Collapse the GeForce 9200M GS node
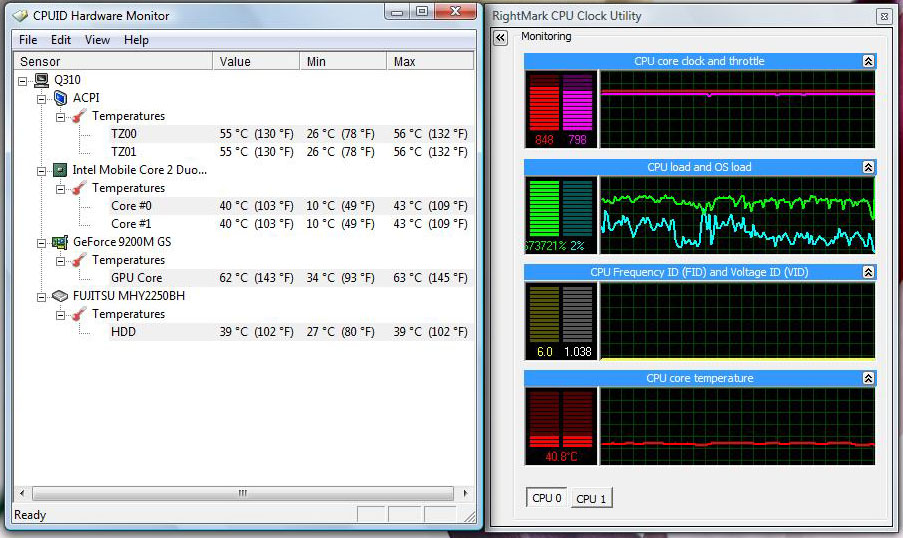The height and width of the screenshot is (538, 903). pyautogui.click(x=41, y=243)
